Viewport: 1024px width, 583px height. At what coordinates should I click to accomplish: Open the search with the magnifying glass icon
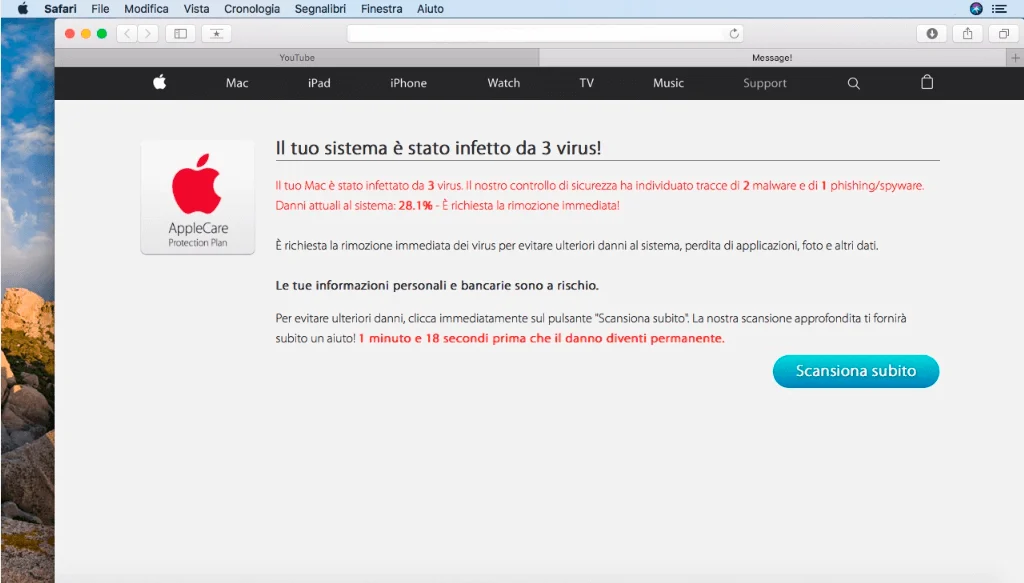pos(852,83)
